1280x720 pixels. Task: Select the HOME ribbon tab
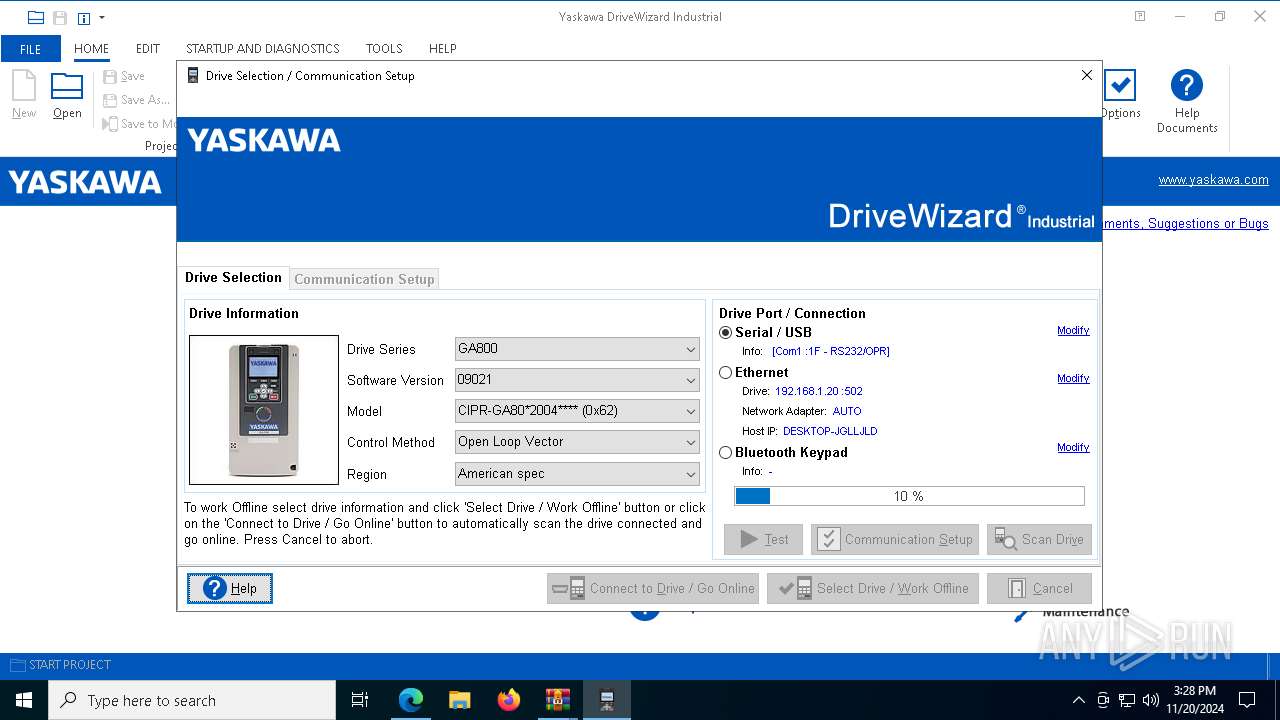[x=91, y=48]
